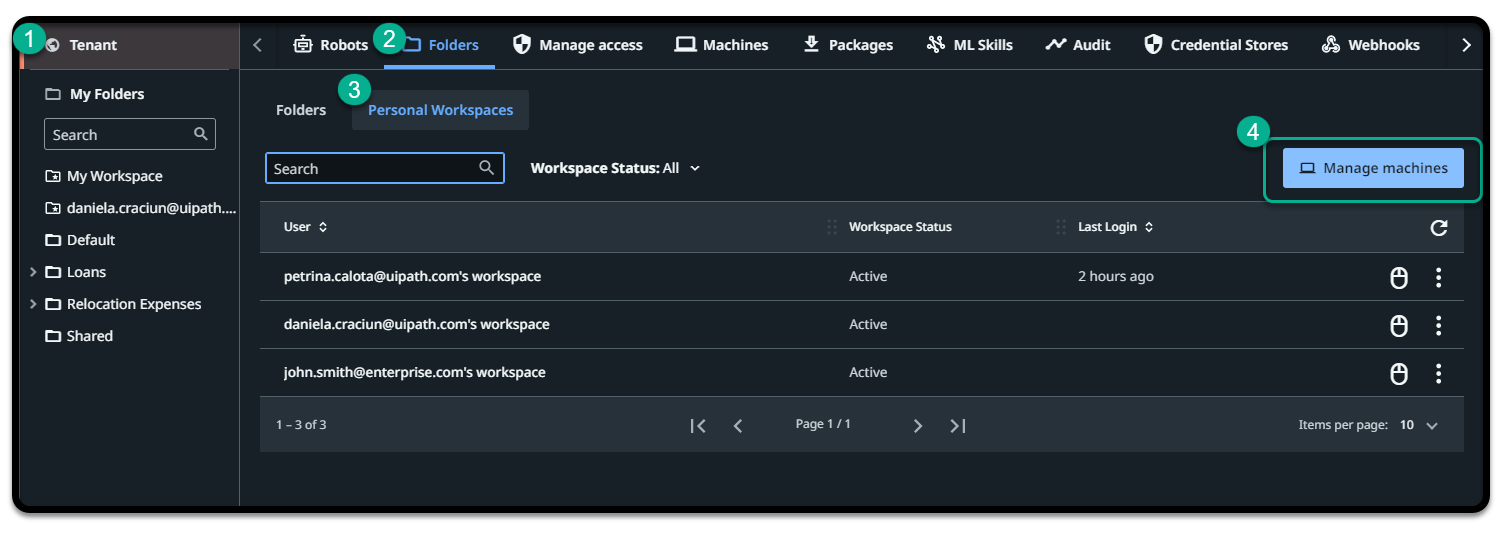Expand the Loans folder arrow
Viewport: 1511px width, 533px height.
click(x=33, y=272)
